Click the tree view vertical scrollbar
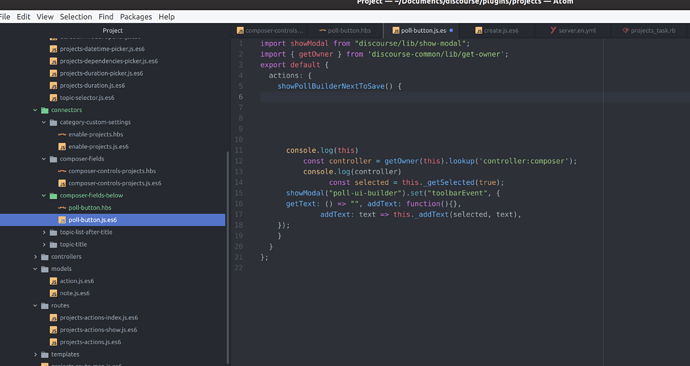Viewport: 690px width, 366px height. click(x=228, y=257)
